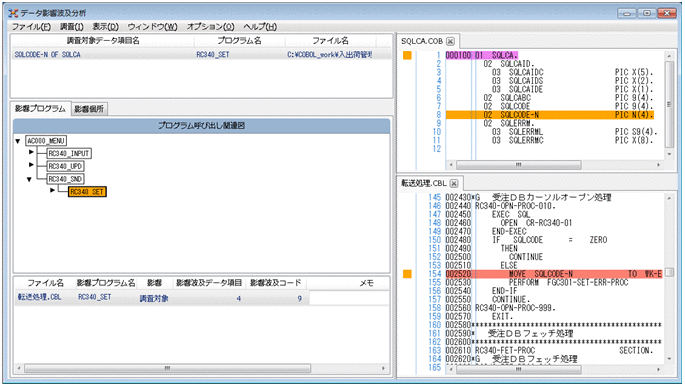Click the SQLCA.COB vertical scrollbar down arrow

669,155
